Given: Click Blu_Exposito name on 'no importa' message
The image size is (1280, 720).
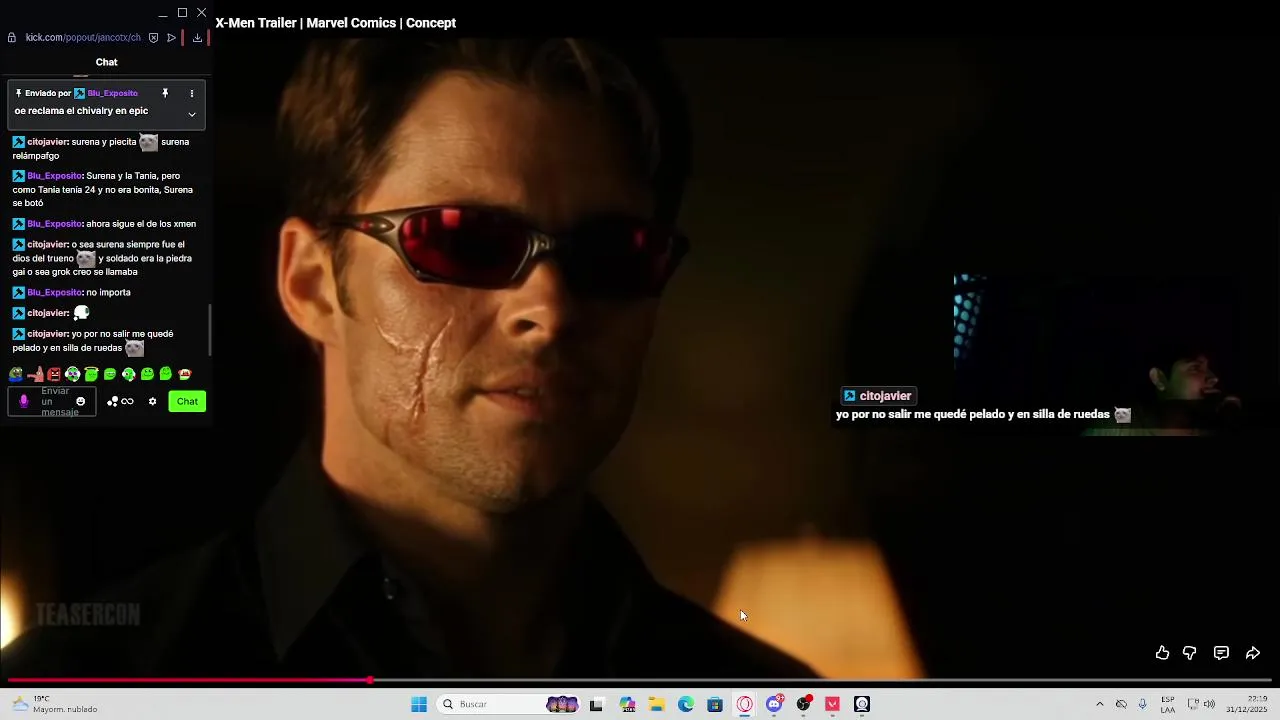Looking at the screenshot, I should click(x=54, y=292).
